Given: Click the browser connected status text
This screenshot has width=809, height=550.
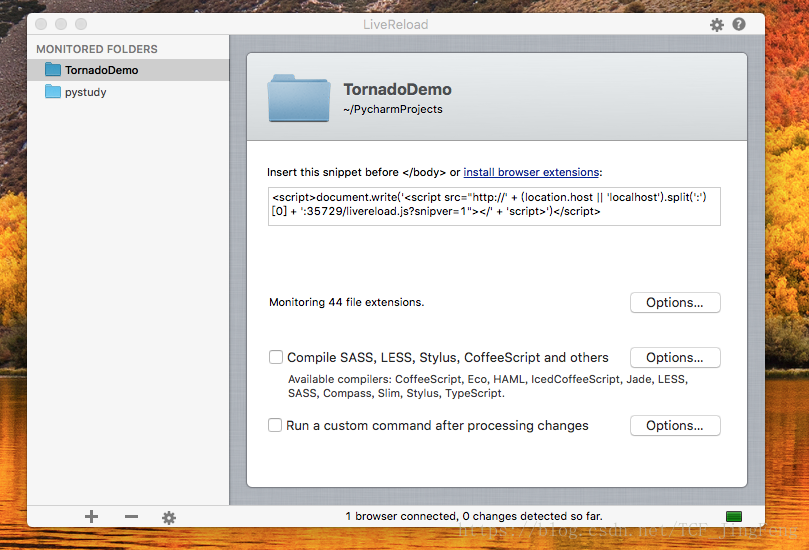Looking at the screenshot, I should (474, 516).
